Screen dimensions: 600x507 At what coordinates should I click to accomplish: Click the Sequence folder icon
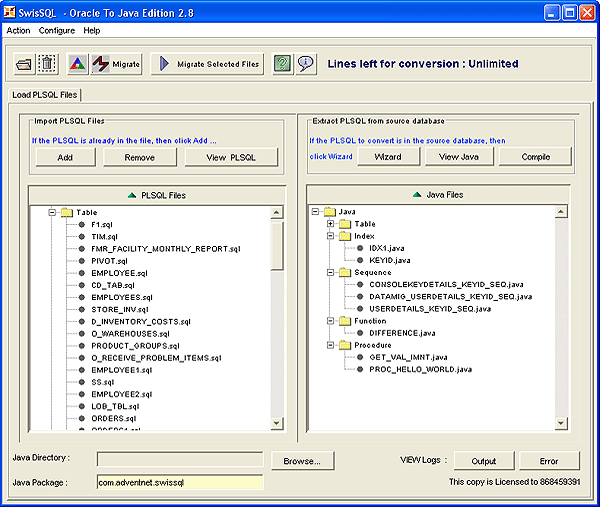coord(344,272)
